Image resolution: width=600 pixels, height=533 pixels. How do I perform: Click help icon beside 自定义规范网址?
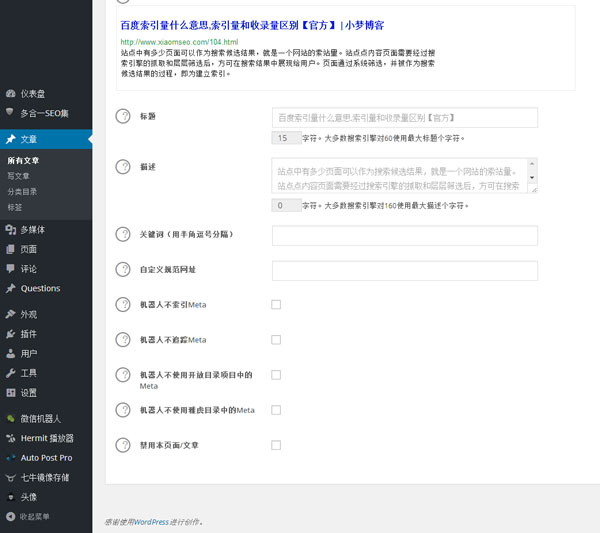pos(123,269)
